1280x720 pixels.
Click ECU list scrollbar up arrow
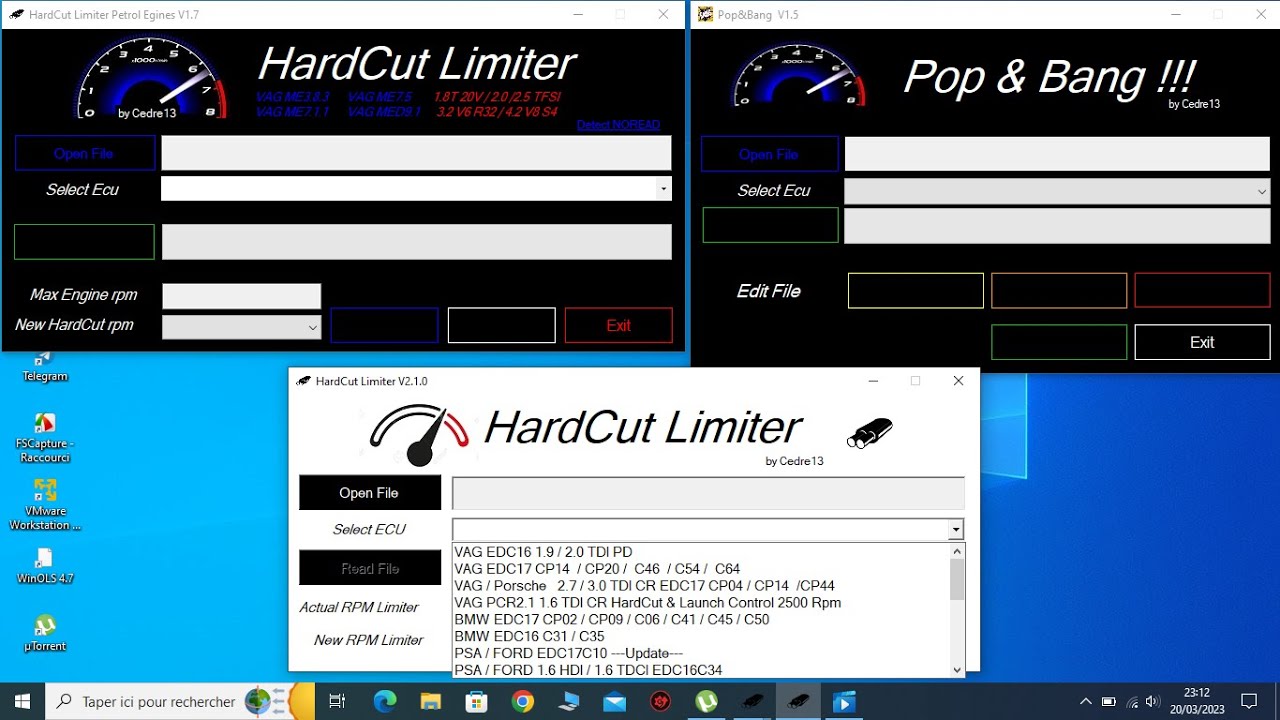(957, 551)
